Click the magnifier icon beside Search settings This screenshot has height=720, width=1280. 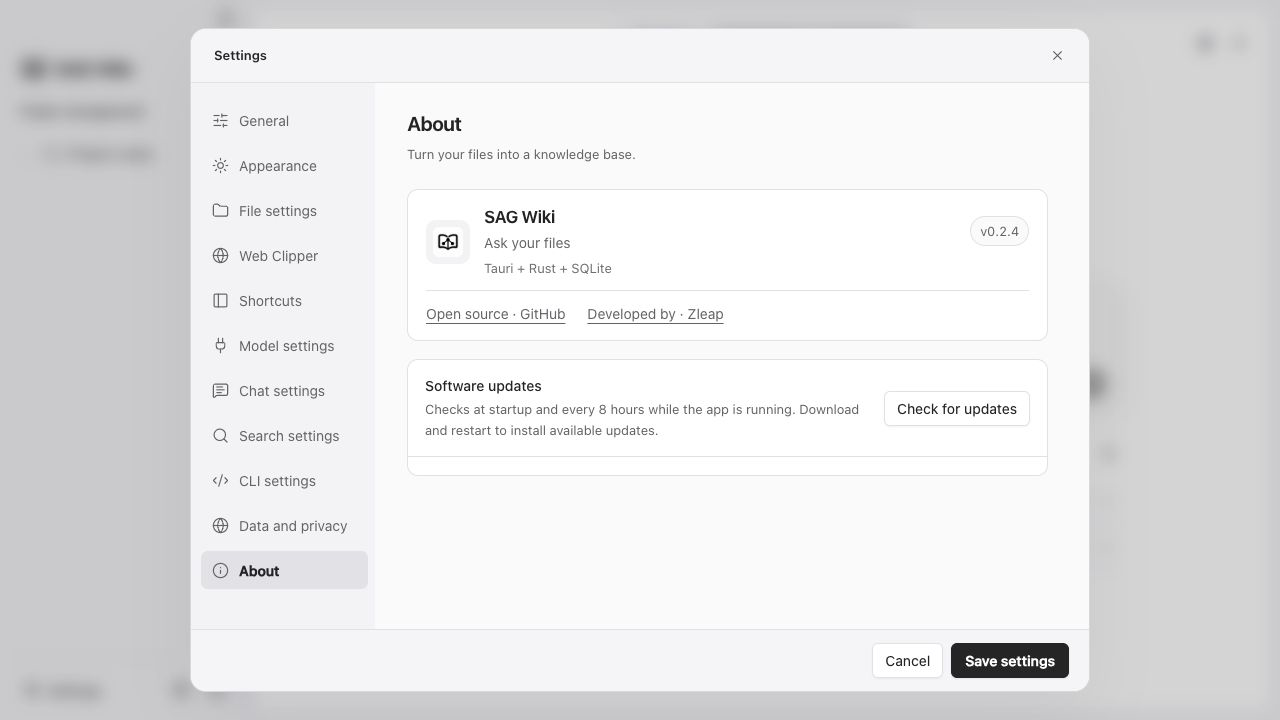[x=220, y=436]
